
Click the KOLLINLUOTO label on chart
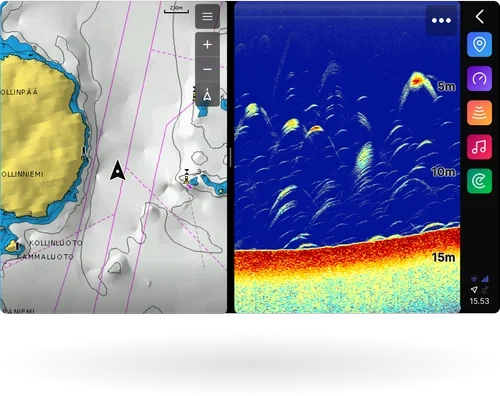(56, 243)
